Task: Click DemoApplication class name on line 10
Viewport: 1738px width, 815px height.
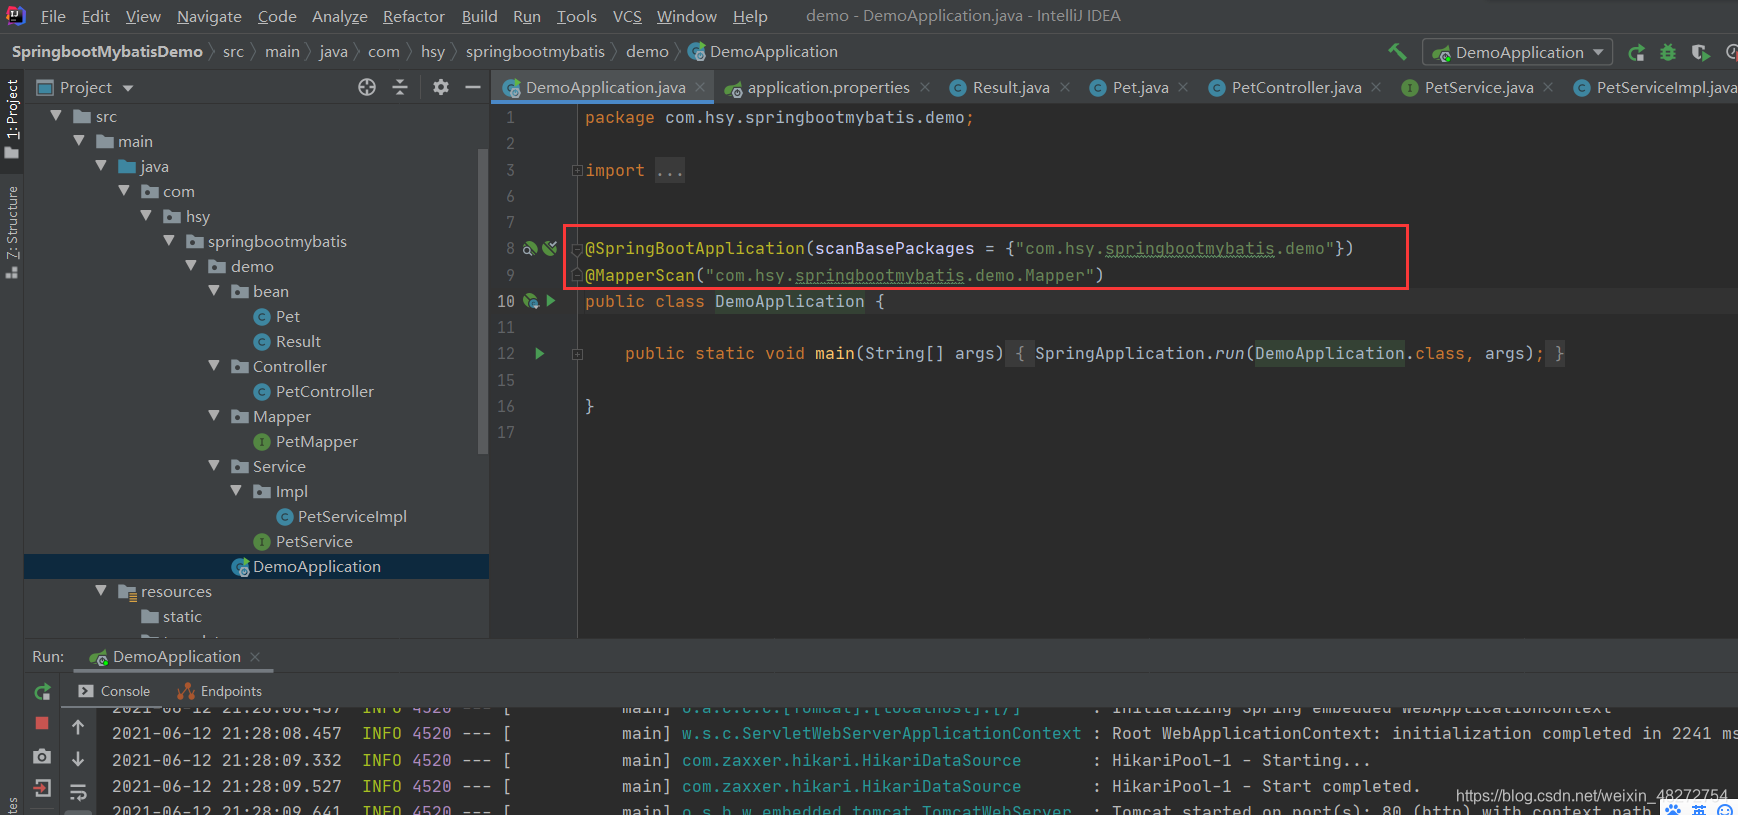Action: (x=789, y=301)
